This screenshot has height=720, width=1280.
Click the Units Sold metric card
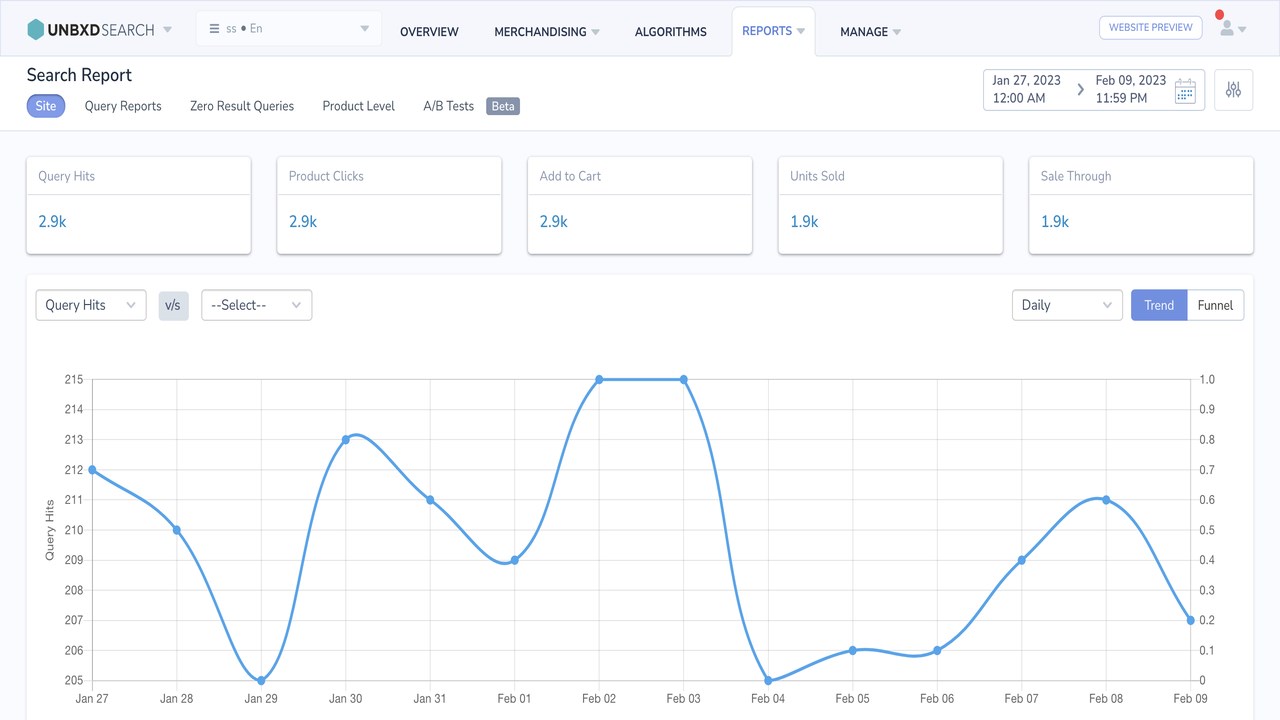click(890, 205)
